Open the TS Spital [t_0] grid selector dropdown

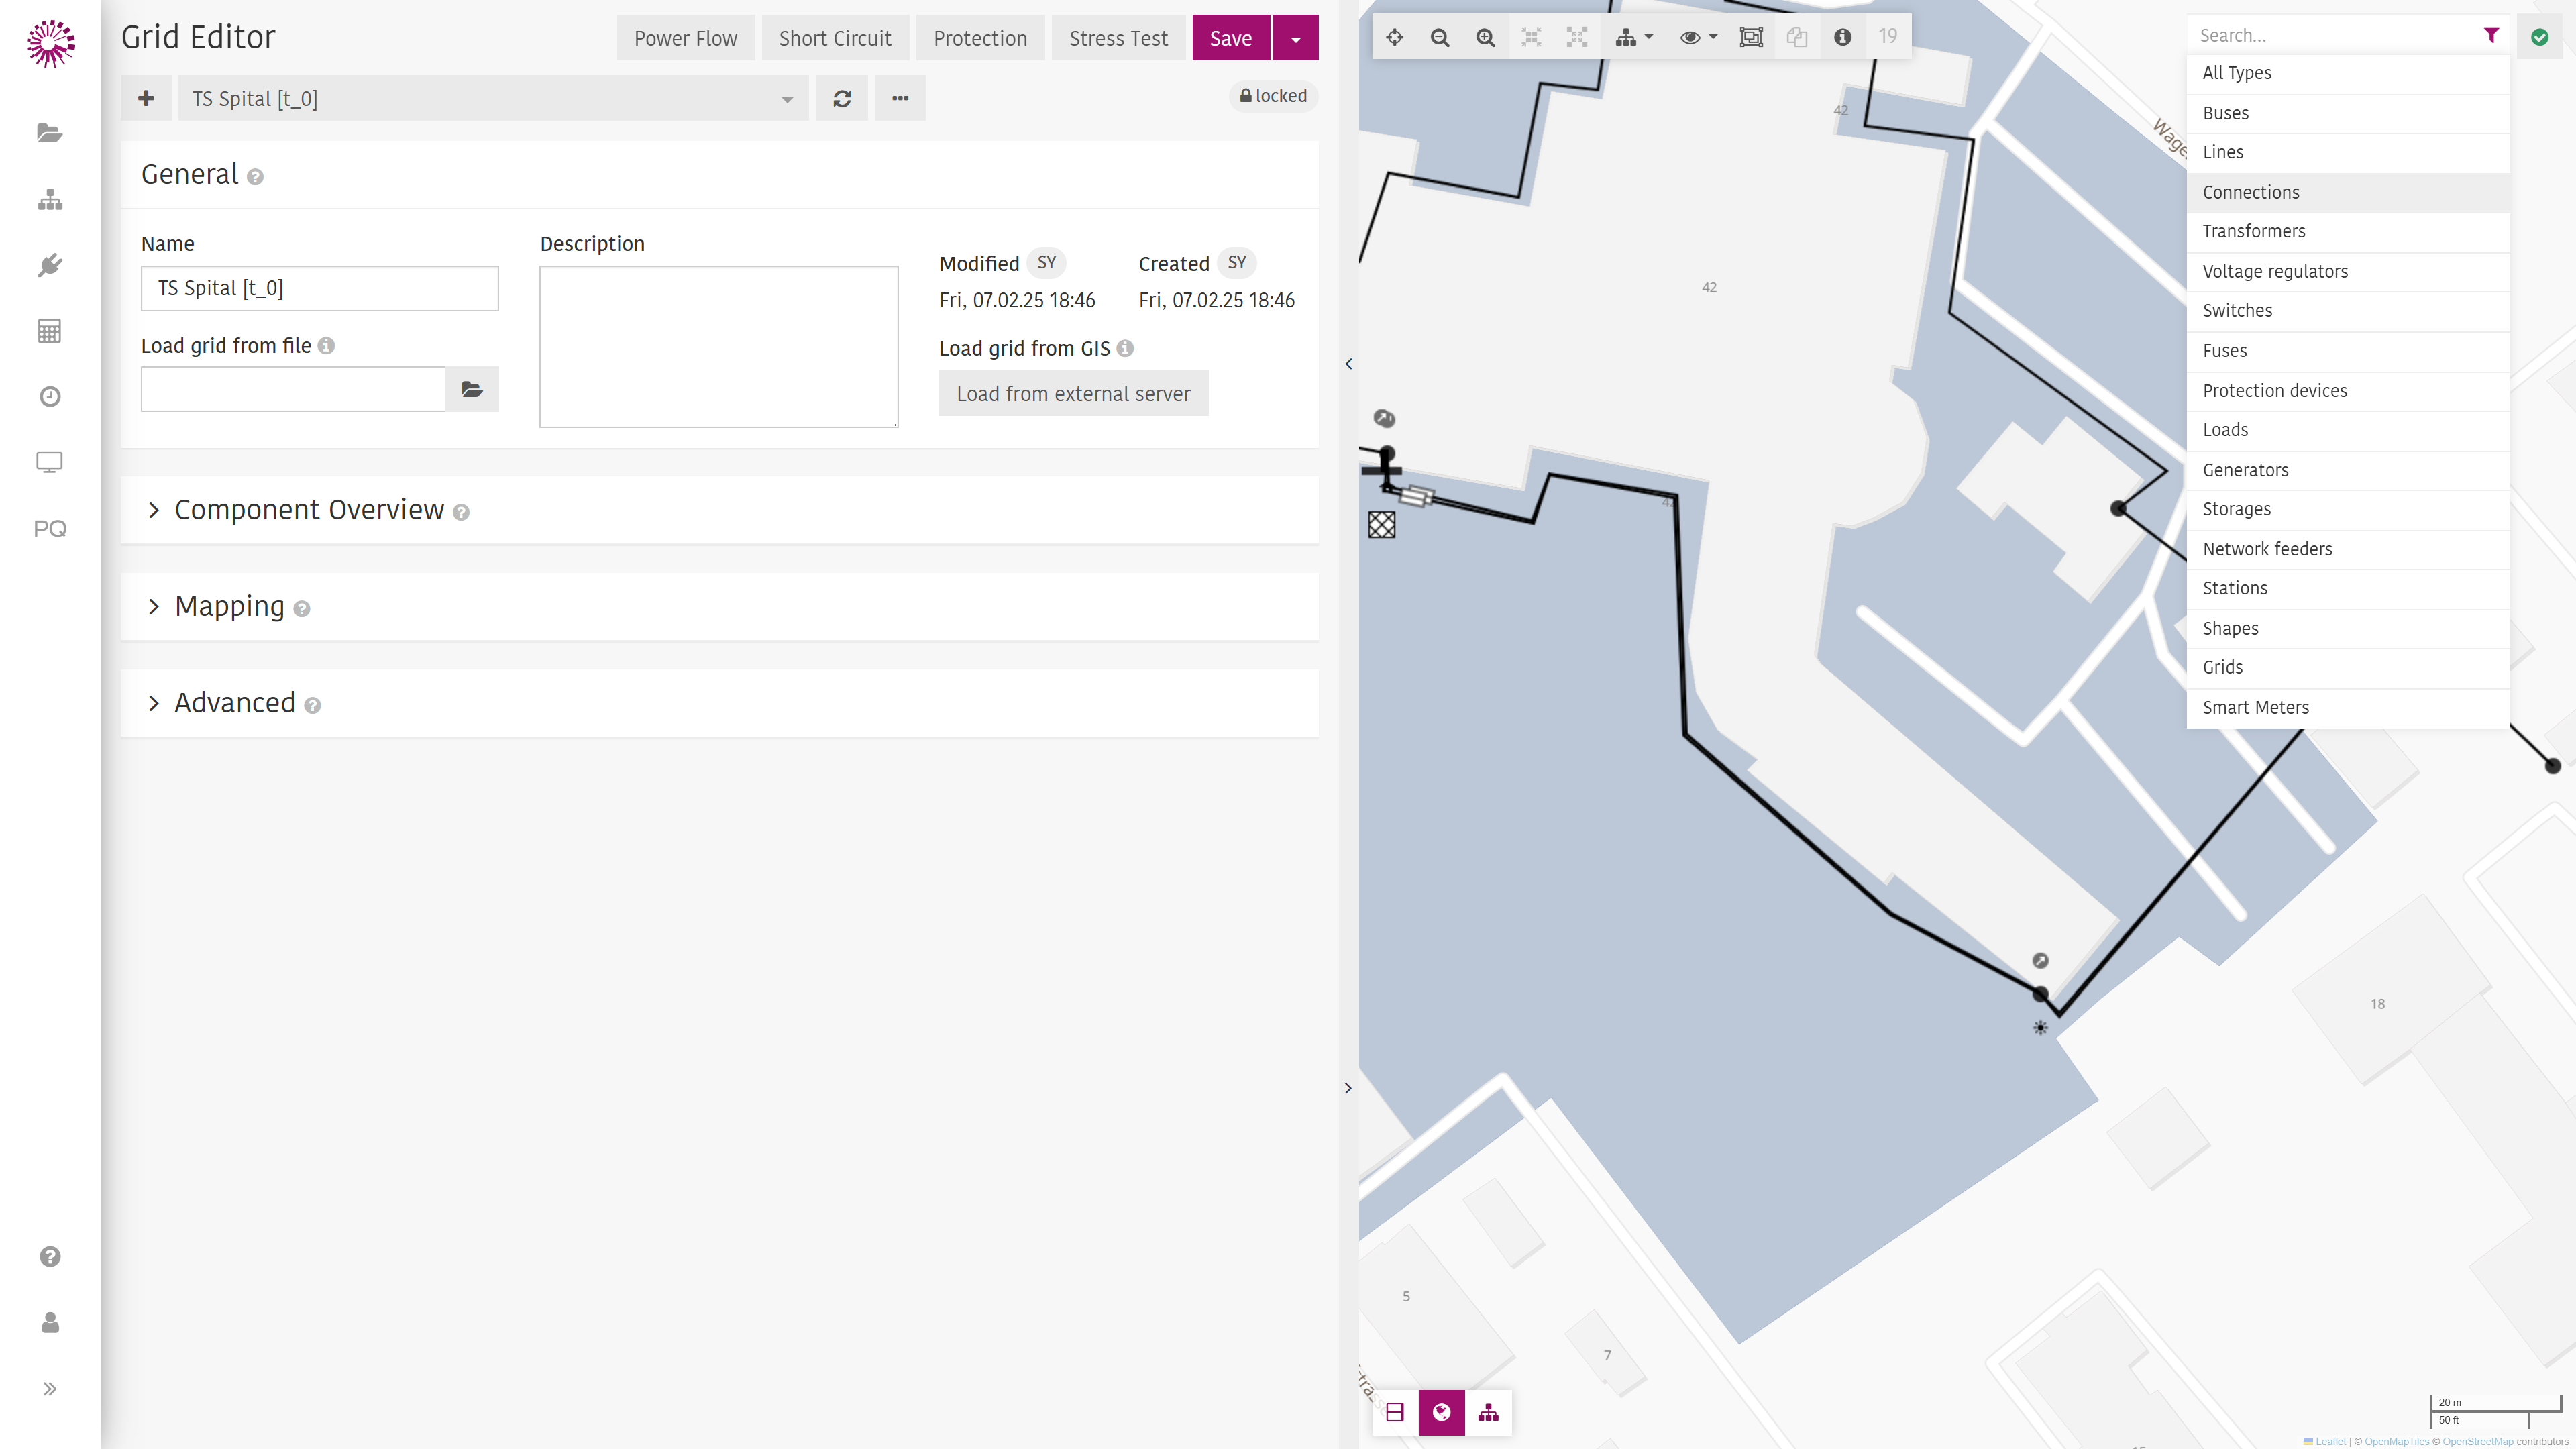(493, 98)
